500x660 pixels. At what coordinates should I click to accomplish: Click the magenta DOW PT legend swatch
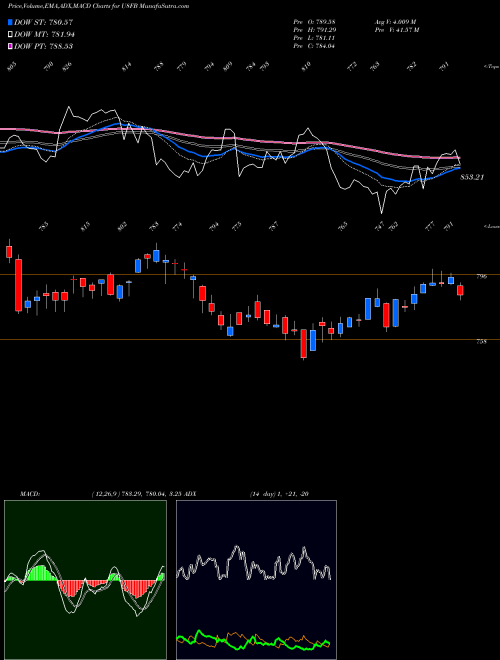(11, 46)
